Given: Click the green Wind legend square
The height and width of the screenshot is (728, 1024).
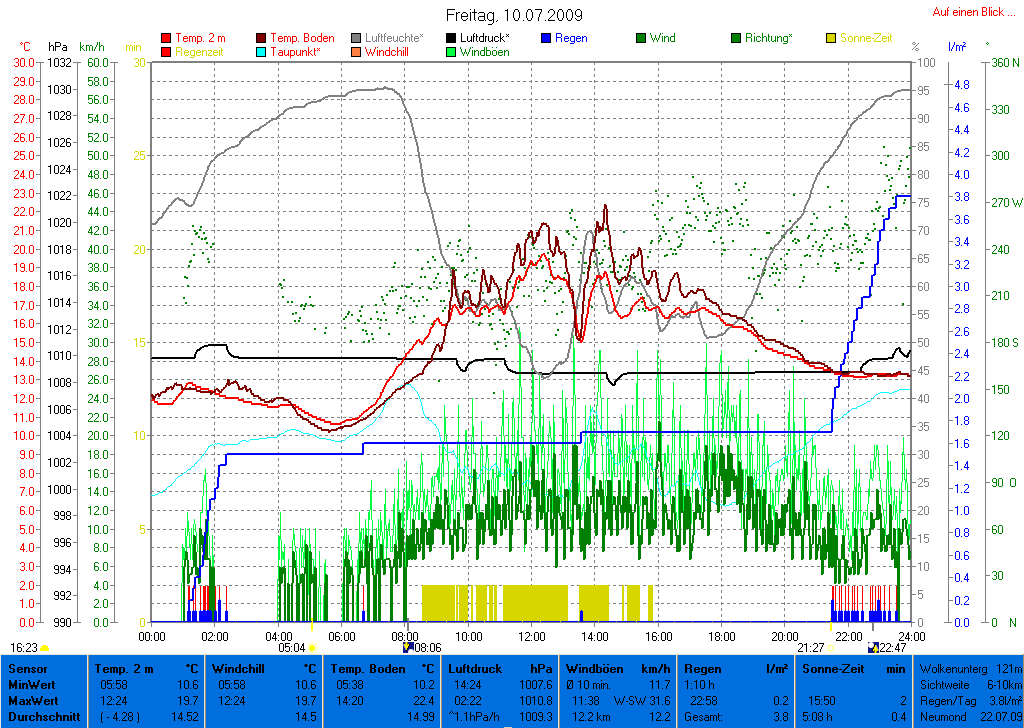Looking at the screenshot, I should click(641, 38).
